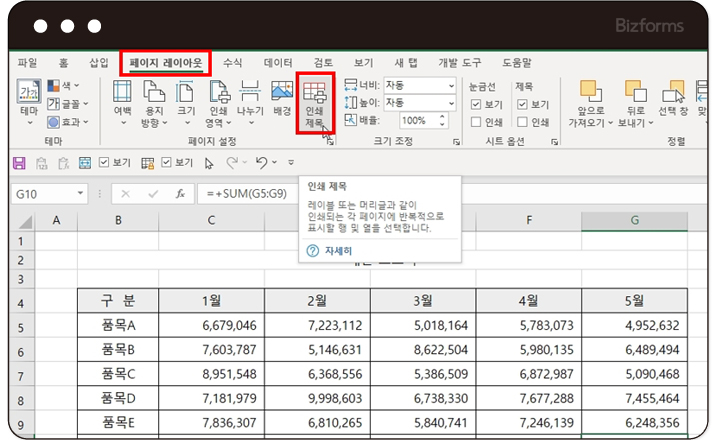Uncheck gridlines View (눈금선 보기) checkbox
715x440 pixels.
click(476, 104)
